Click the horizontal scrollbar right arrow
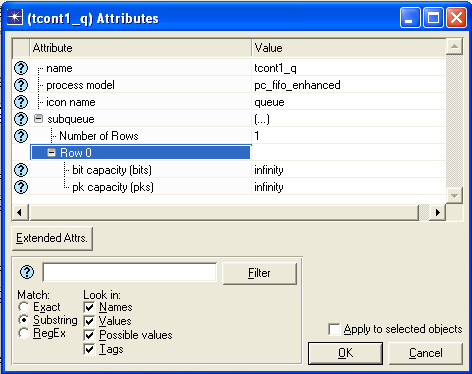This screenshot has height=374, width=472. [438, 212]
